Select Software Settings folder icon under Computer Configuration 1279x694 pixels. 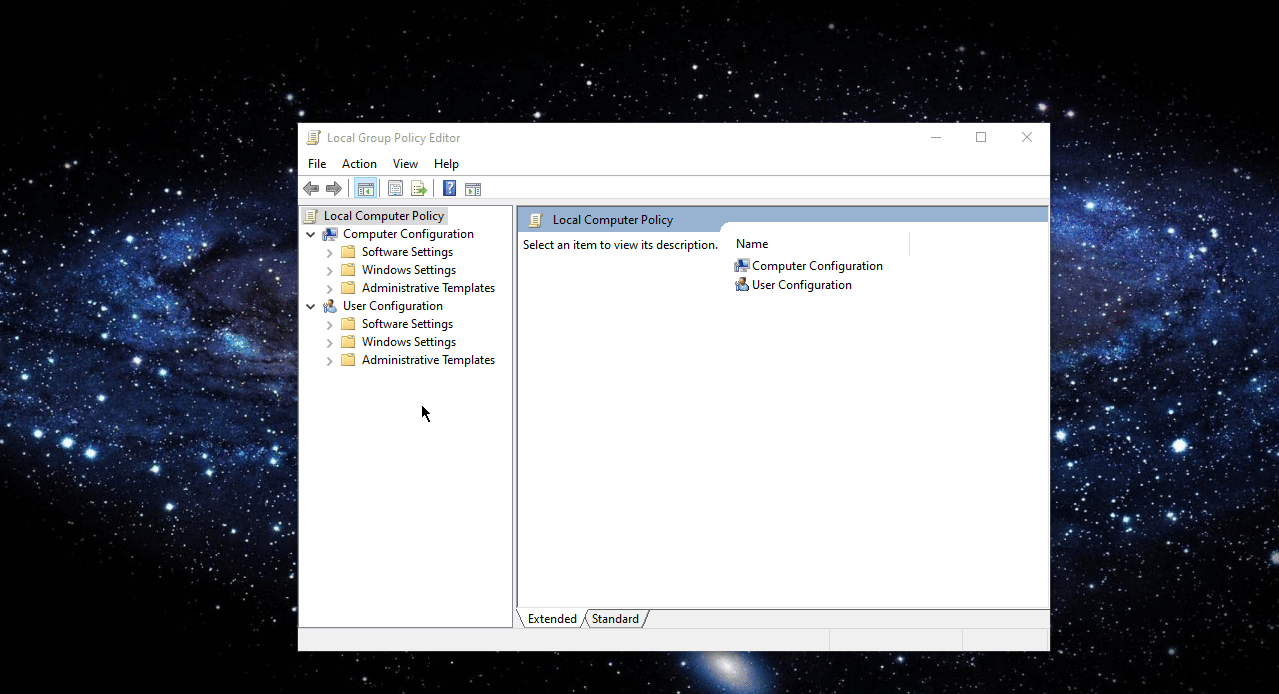click(x=348, y=252)
